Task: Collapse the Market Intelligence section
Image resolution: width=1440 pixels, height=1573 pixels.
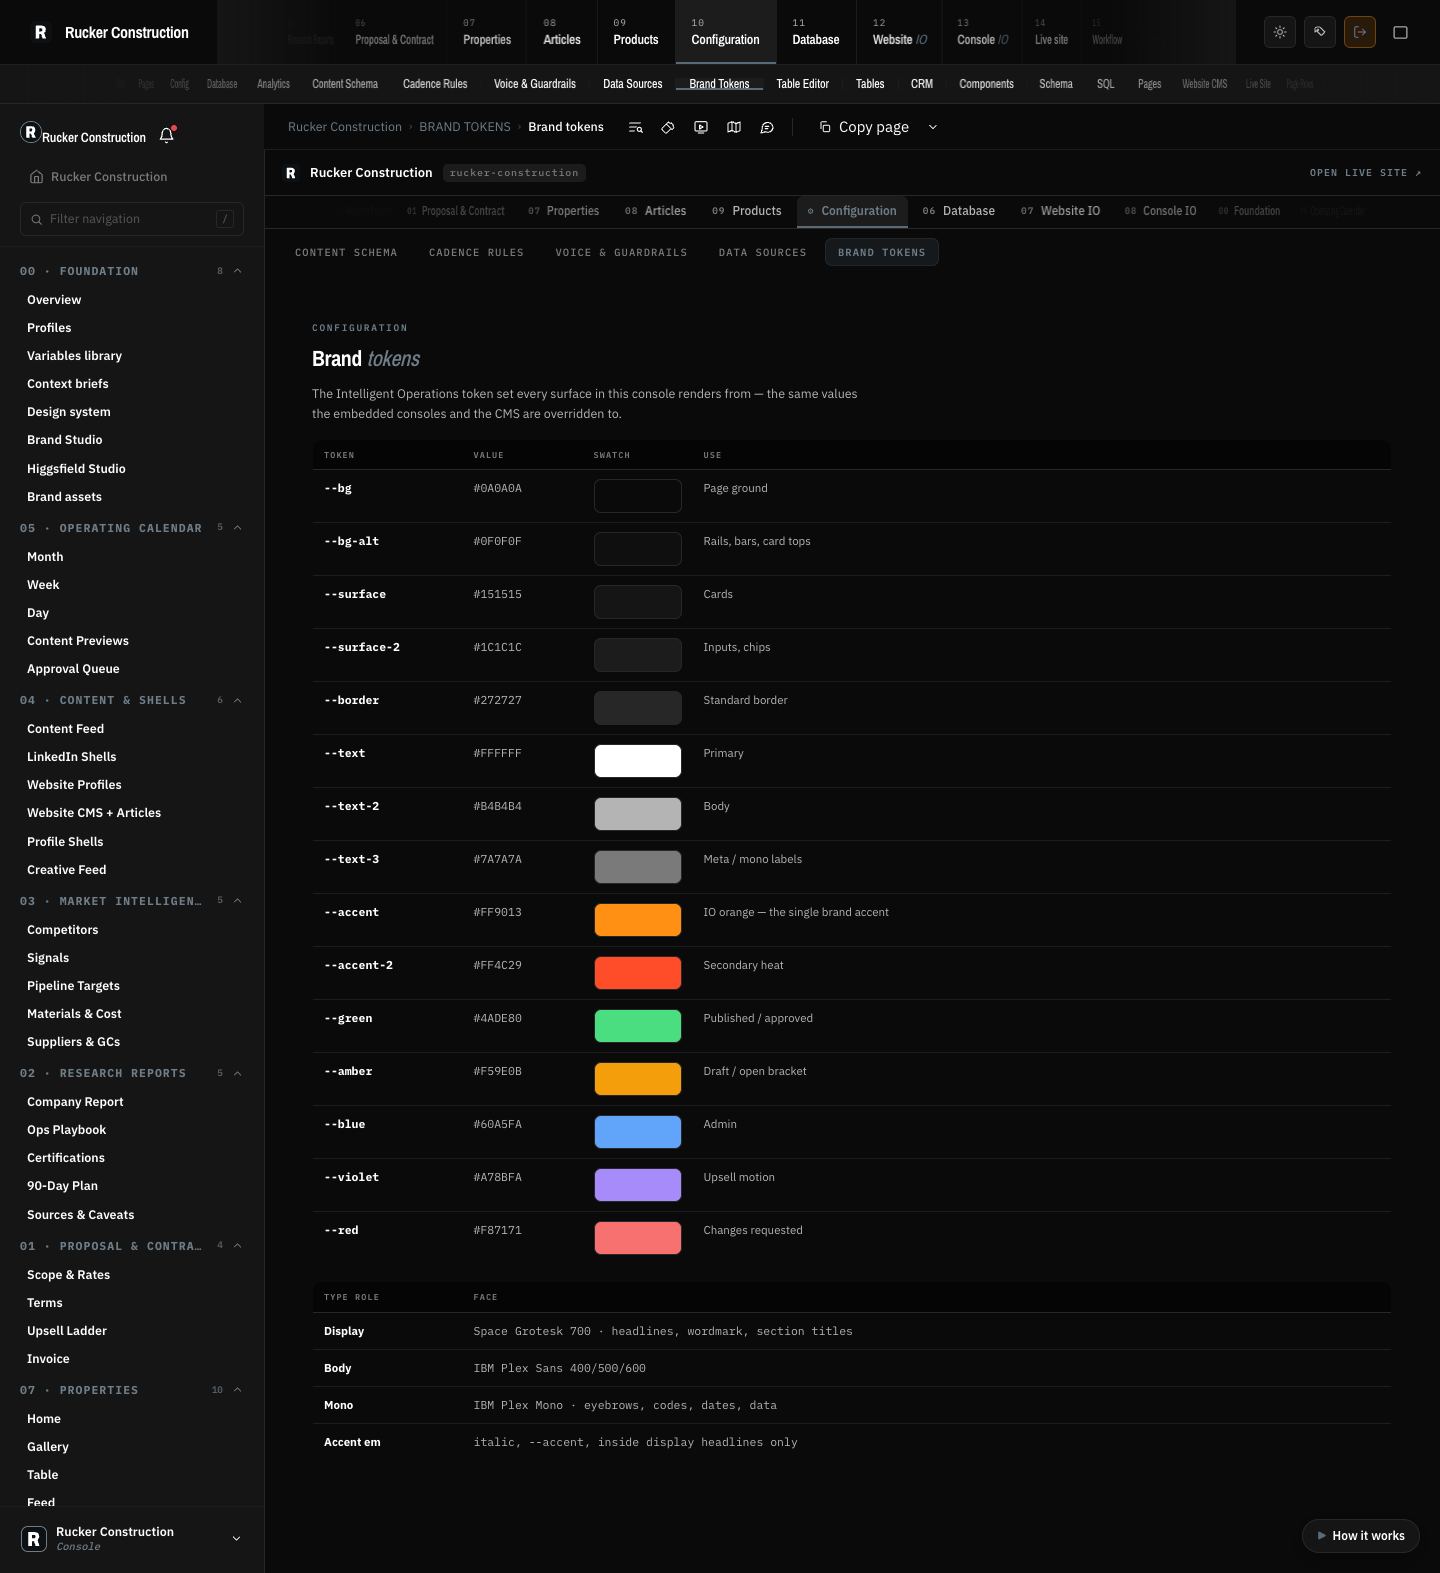Action: (238, 901)
